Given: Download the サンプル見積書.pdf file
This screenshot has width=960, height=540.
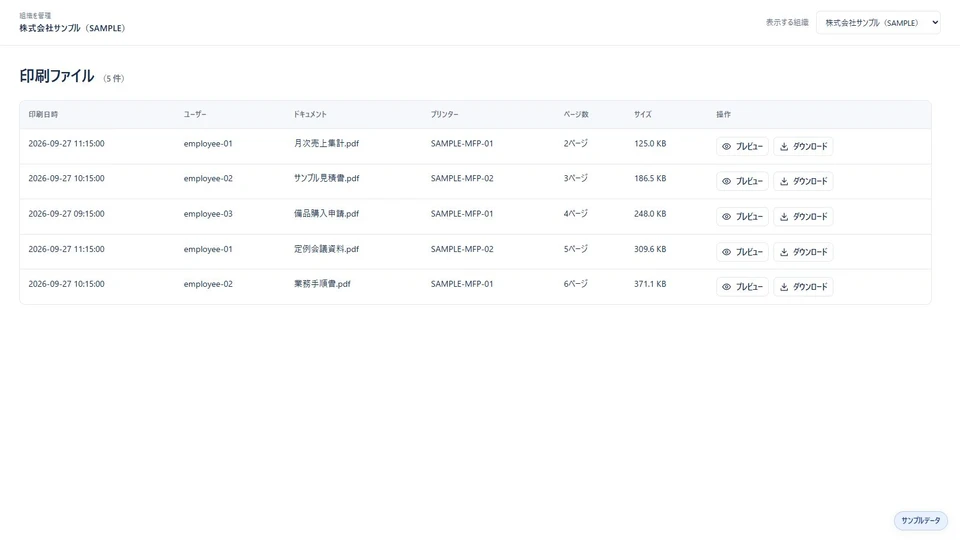Looking at the screenshot, I should coord(803,181).
